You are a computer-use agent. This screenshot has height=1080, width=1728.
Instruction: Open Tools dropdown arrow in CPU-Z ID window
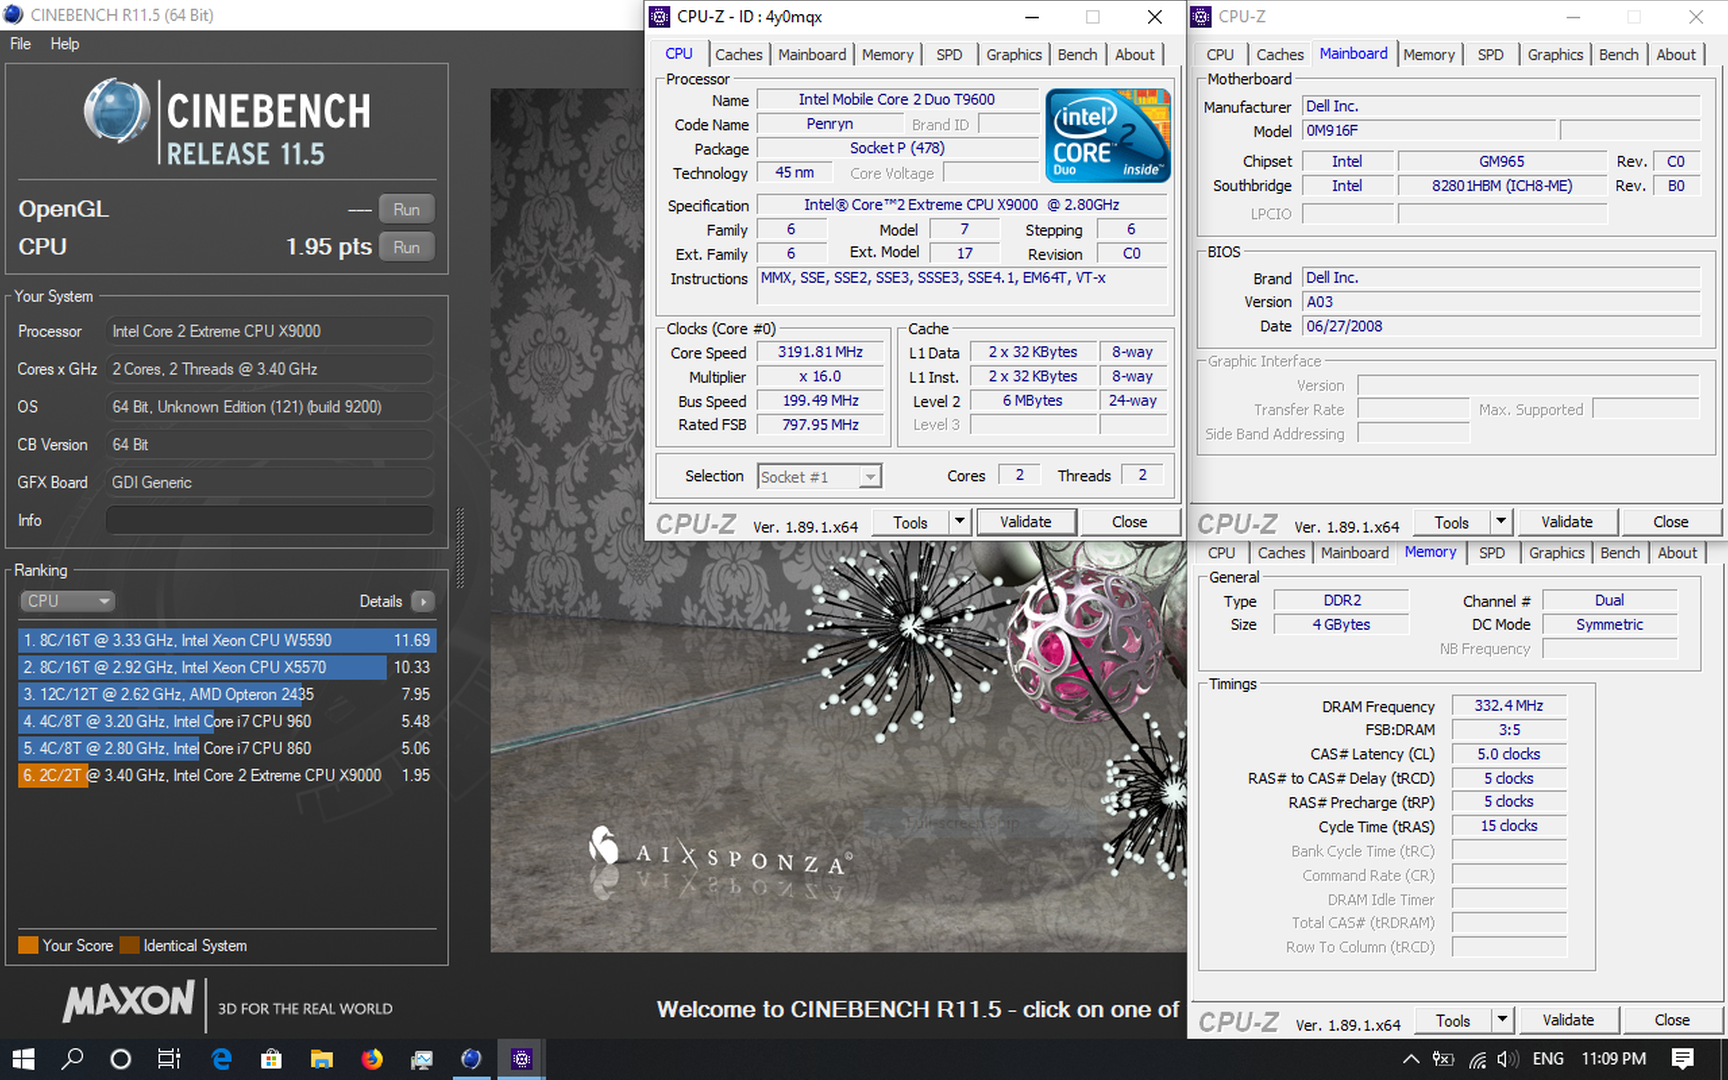point(959,522)
